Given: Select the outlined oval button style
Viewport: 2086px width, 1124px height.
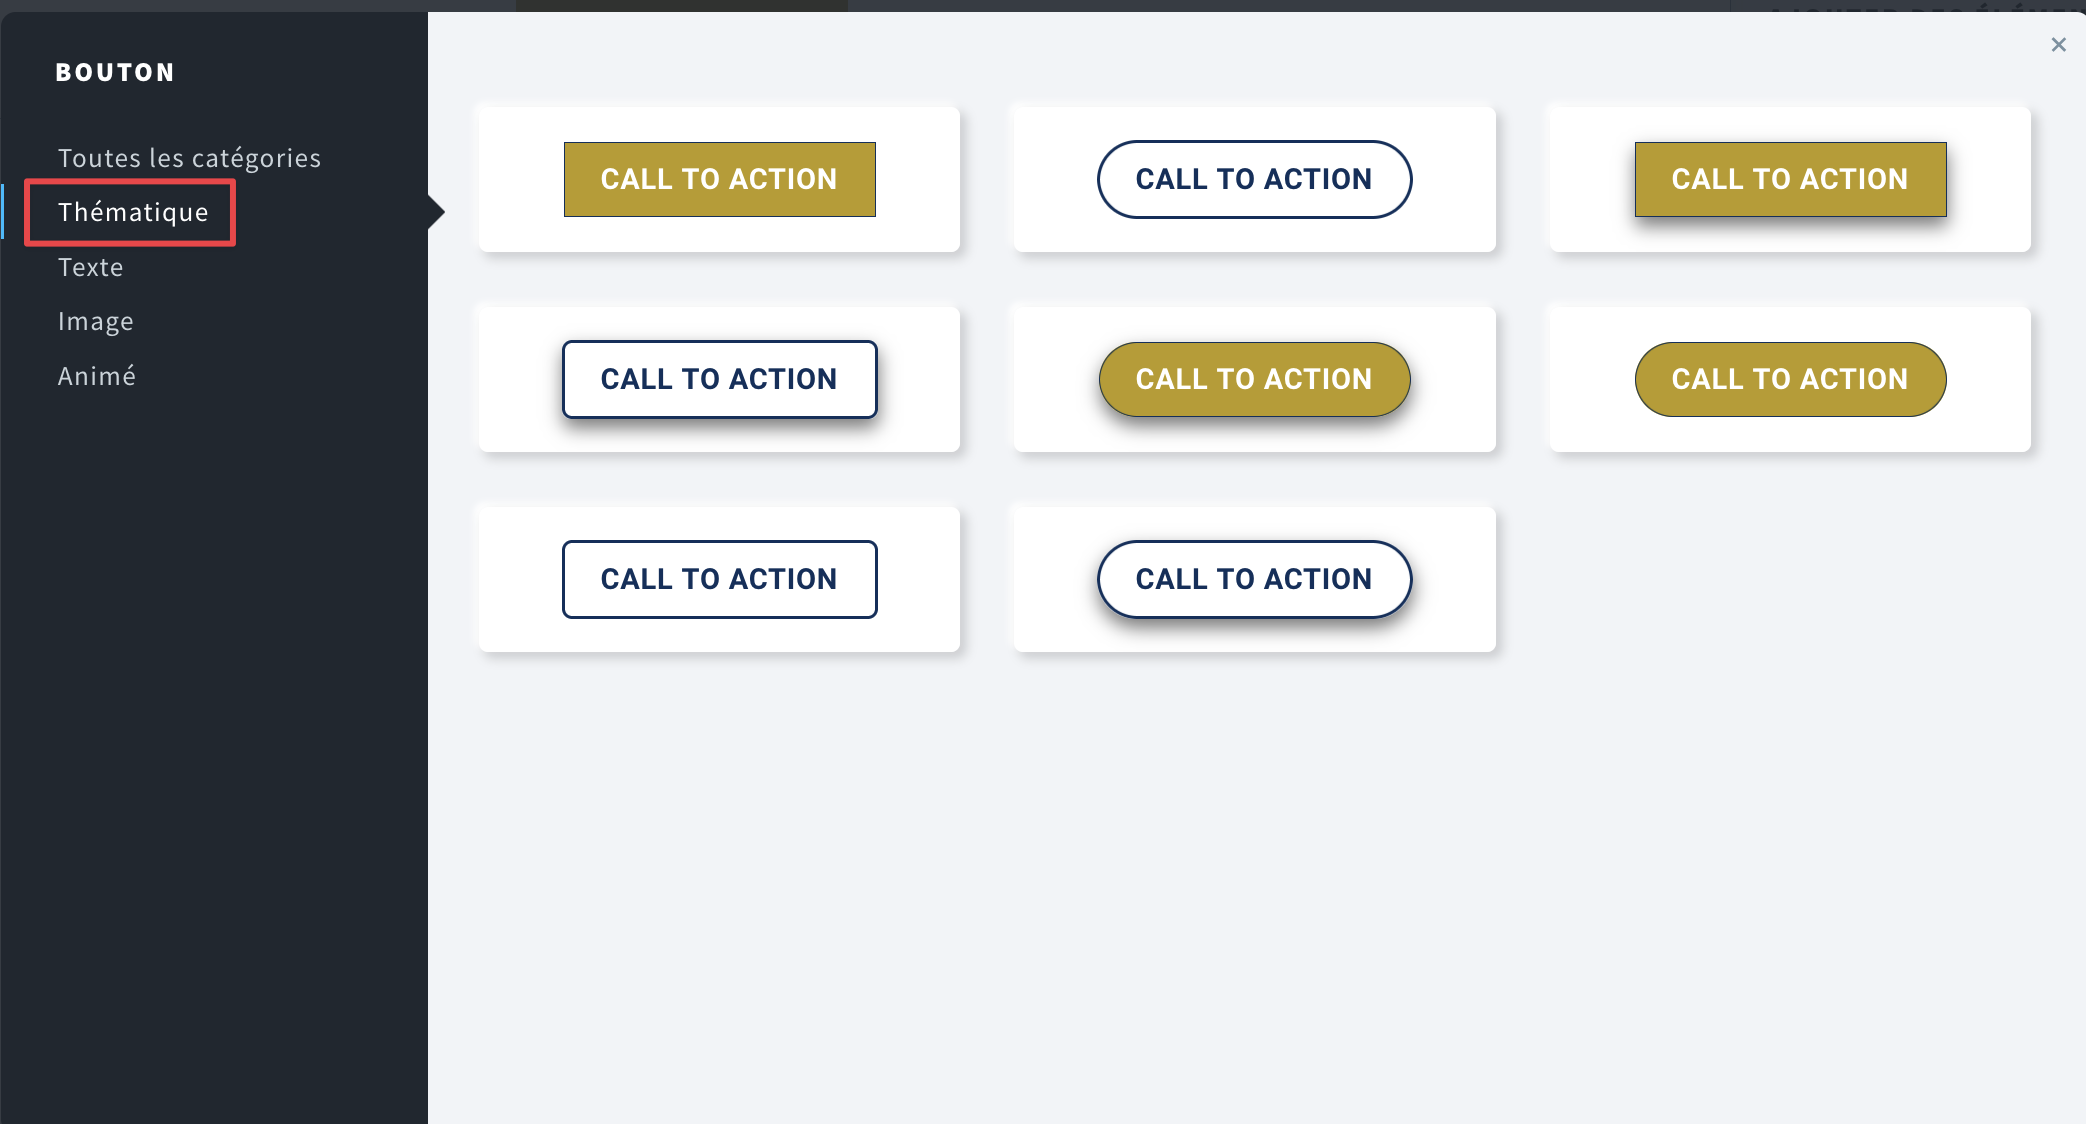Looking at the screenshot, I should [x=1254, y=179].
